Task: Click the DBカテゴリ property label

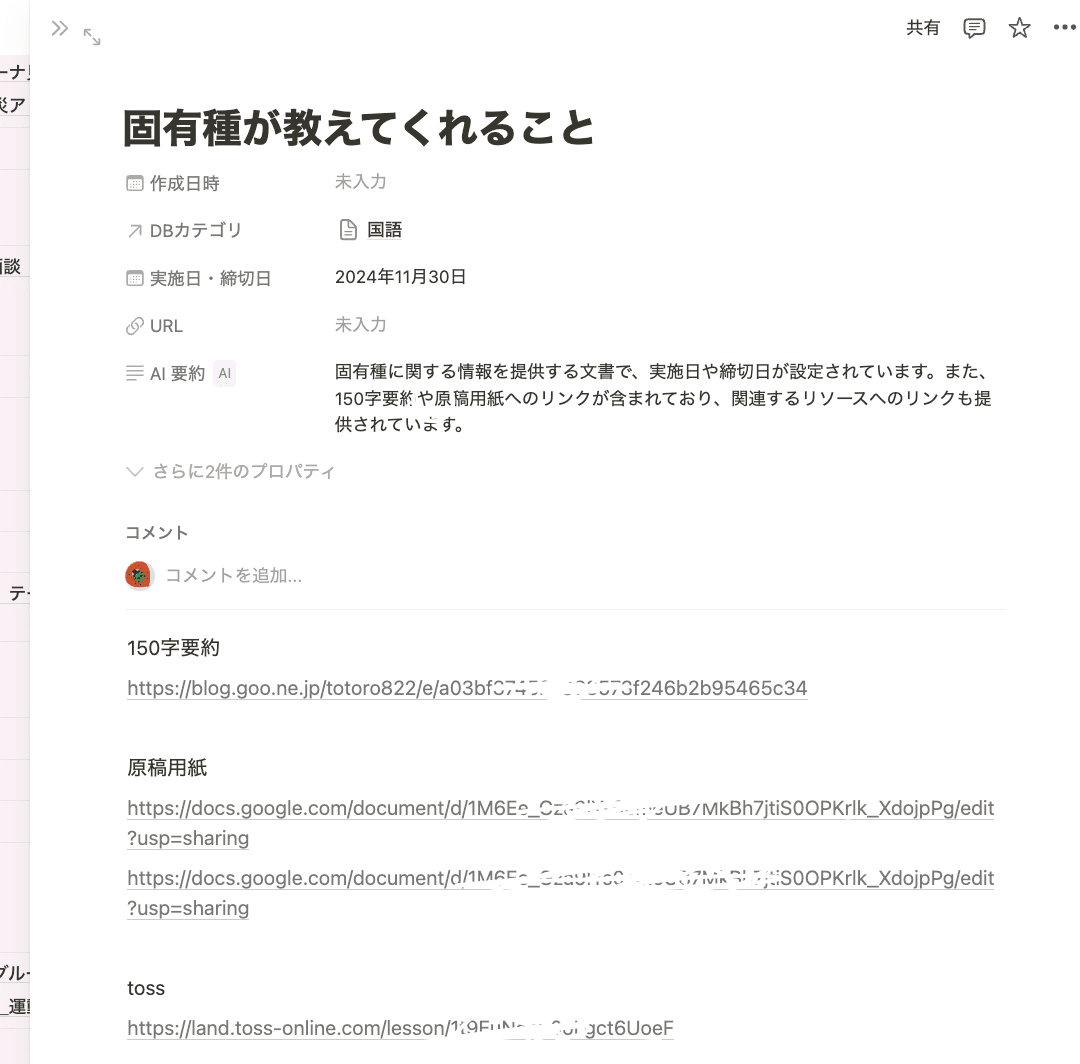Action: pos(196,230)
